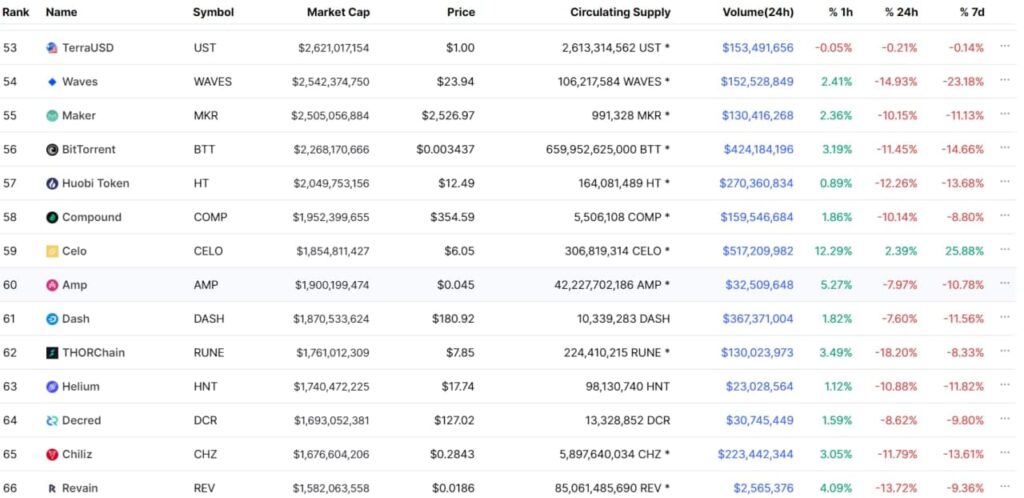
Task: Click the Maker coin logo icon
Action: (x=52, y=116)
